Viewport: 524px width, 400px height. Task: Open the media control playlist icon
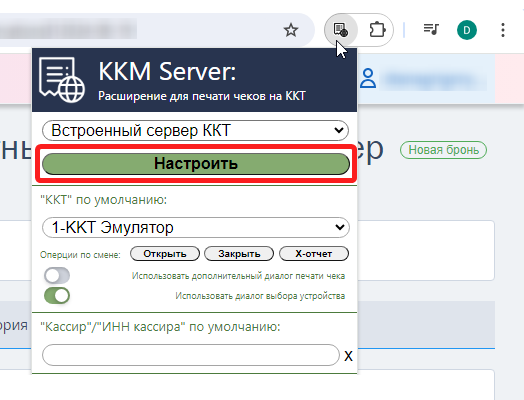[431, 29]
